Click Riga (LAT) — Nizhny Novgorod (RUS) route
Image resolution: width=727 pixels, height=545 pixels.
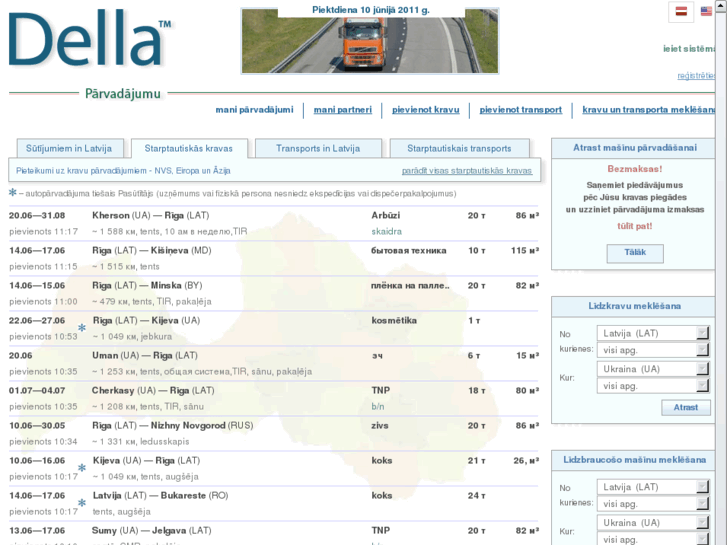point(172,426)
